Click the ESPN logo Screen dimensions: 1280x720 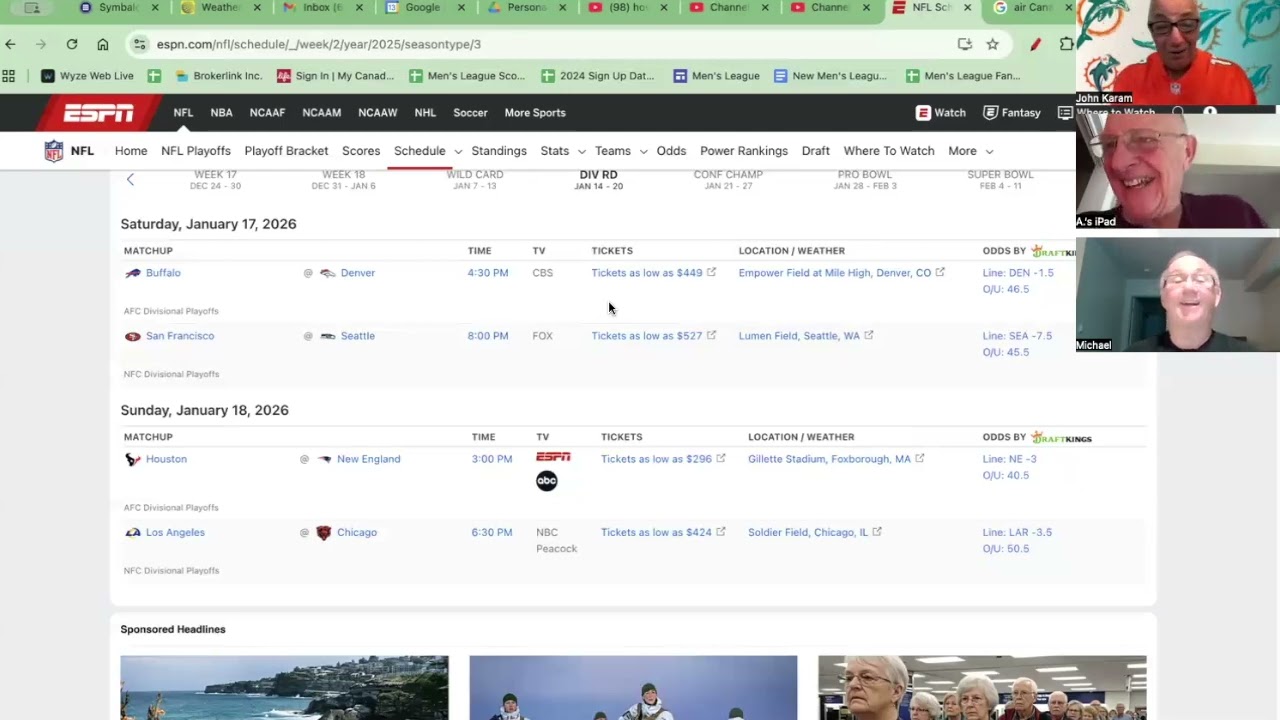point(98,113)
